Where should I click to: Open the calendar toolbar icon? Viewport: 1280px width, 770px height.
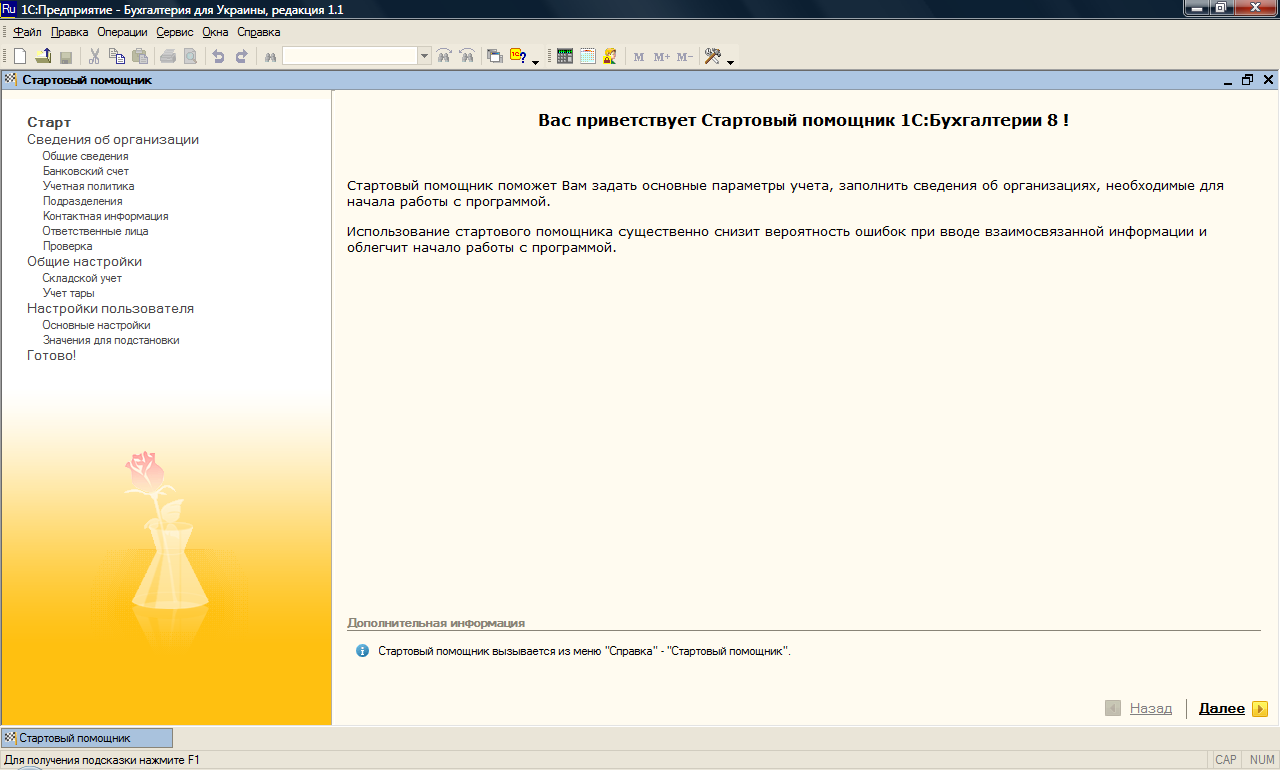coord(588,56)
